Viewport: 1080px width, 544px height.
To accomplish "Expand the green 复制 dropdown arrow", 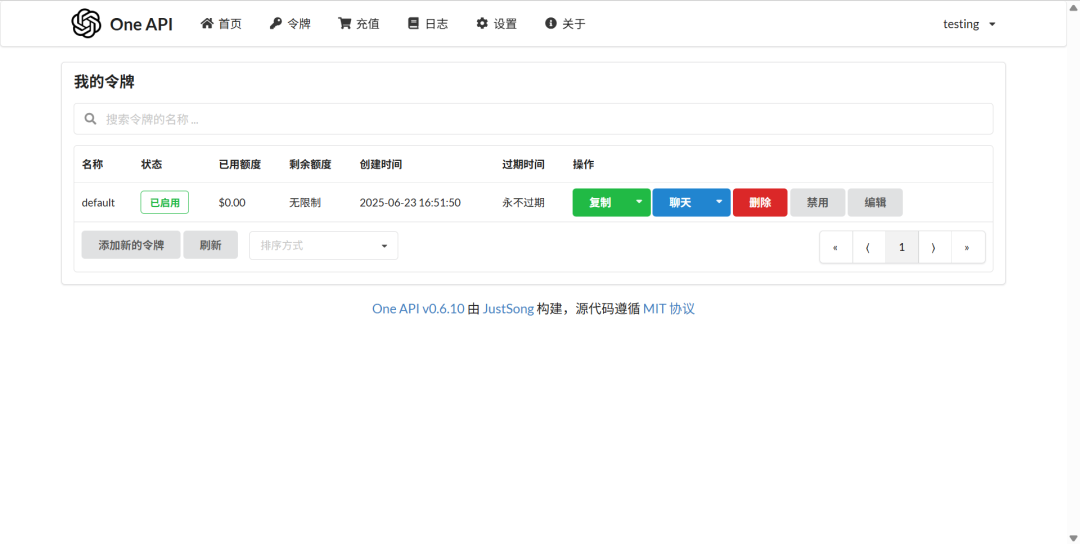I will click(639, 202).
